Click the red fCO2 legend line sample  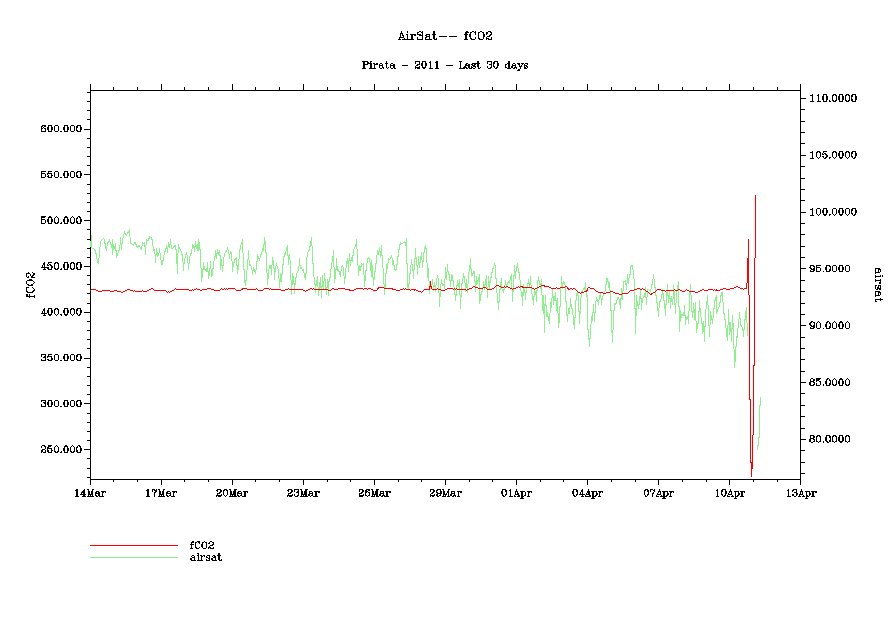point(133,546)
